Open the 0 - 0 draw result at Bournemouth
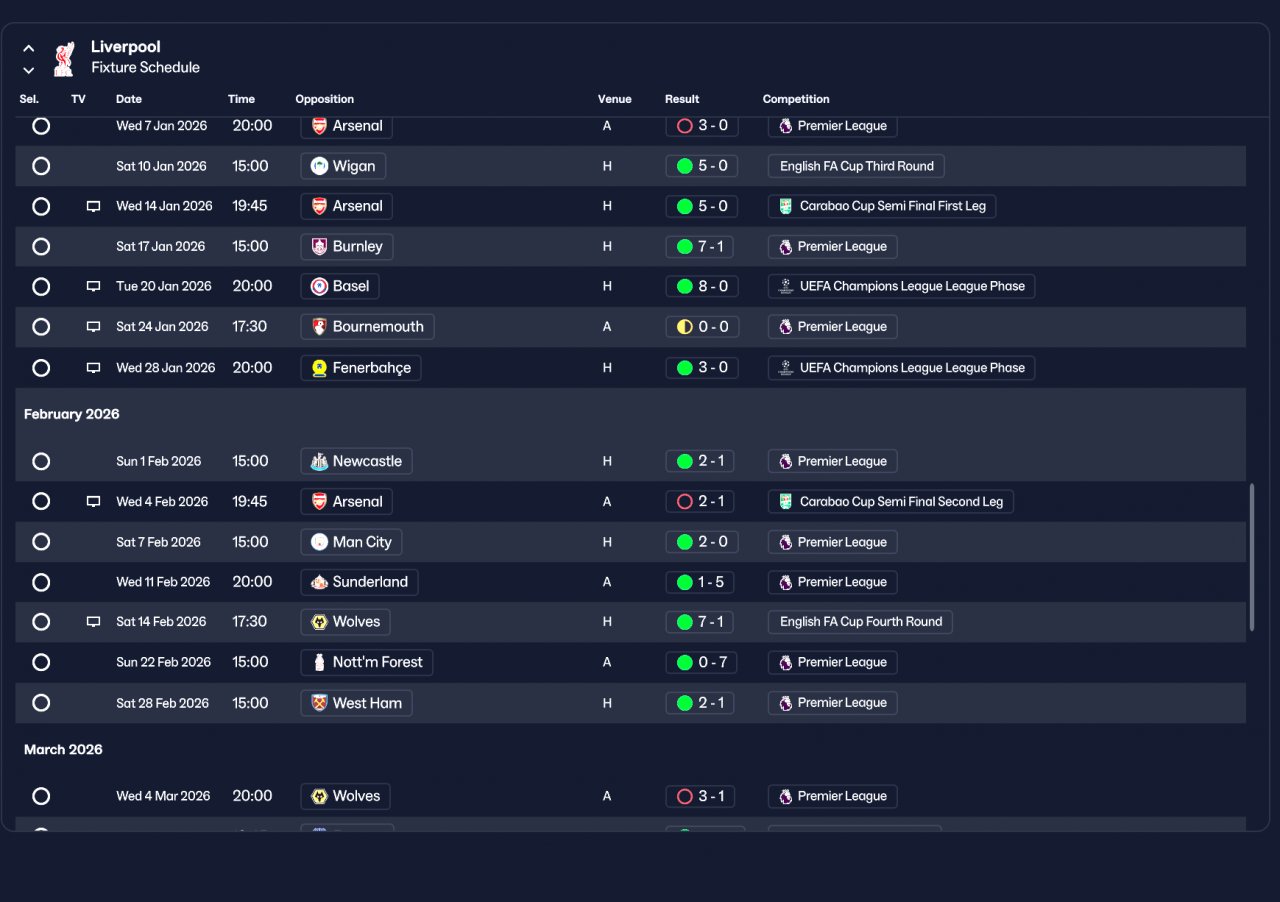 (x=702, y=326)
